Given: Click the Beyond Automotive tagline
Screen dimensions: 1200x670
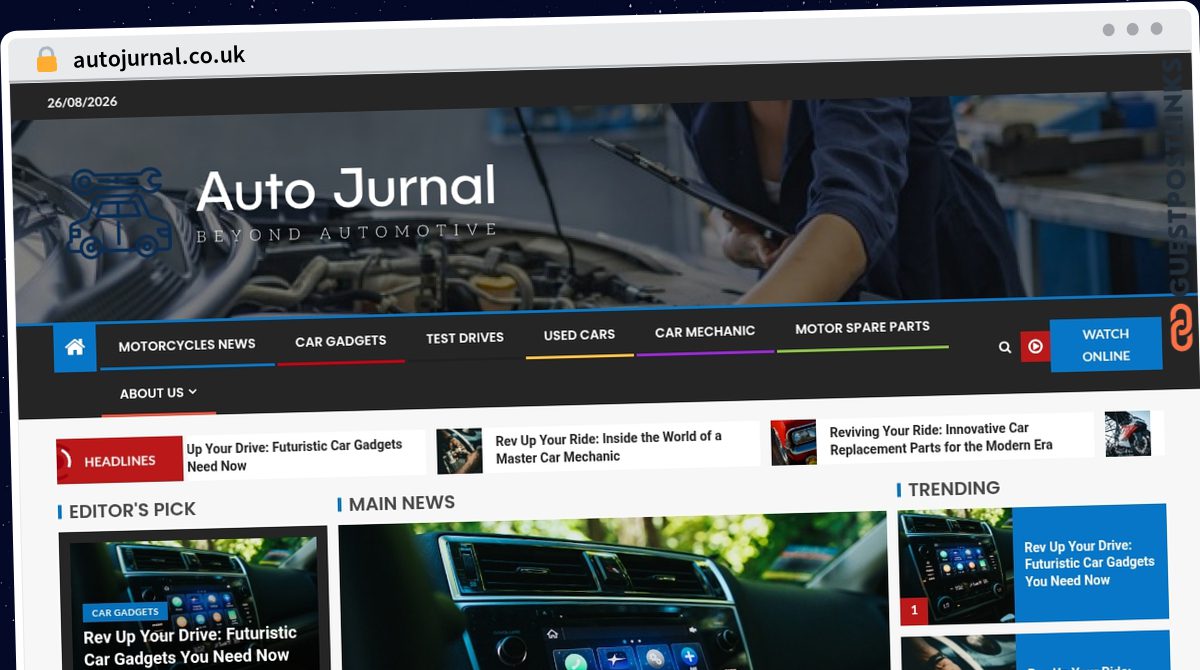Looking at the screenshot, I should tap(346, 233).
